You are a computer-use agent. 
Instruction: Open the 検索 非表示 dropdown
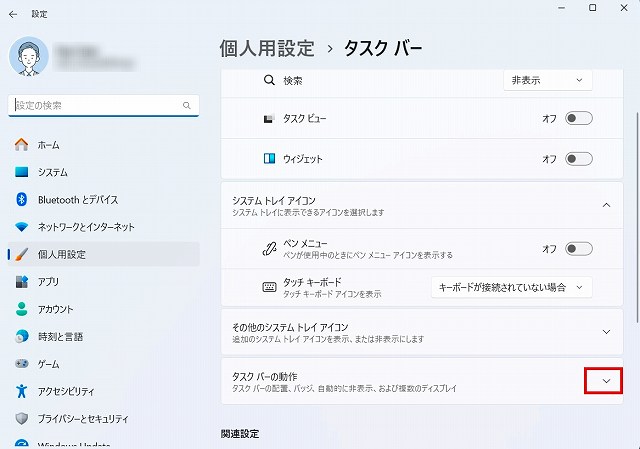[548, 79]
